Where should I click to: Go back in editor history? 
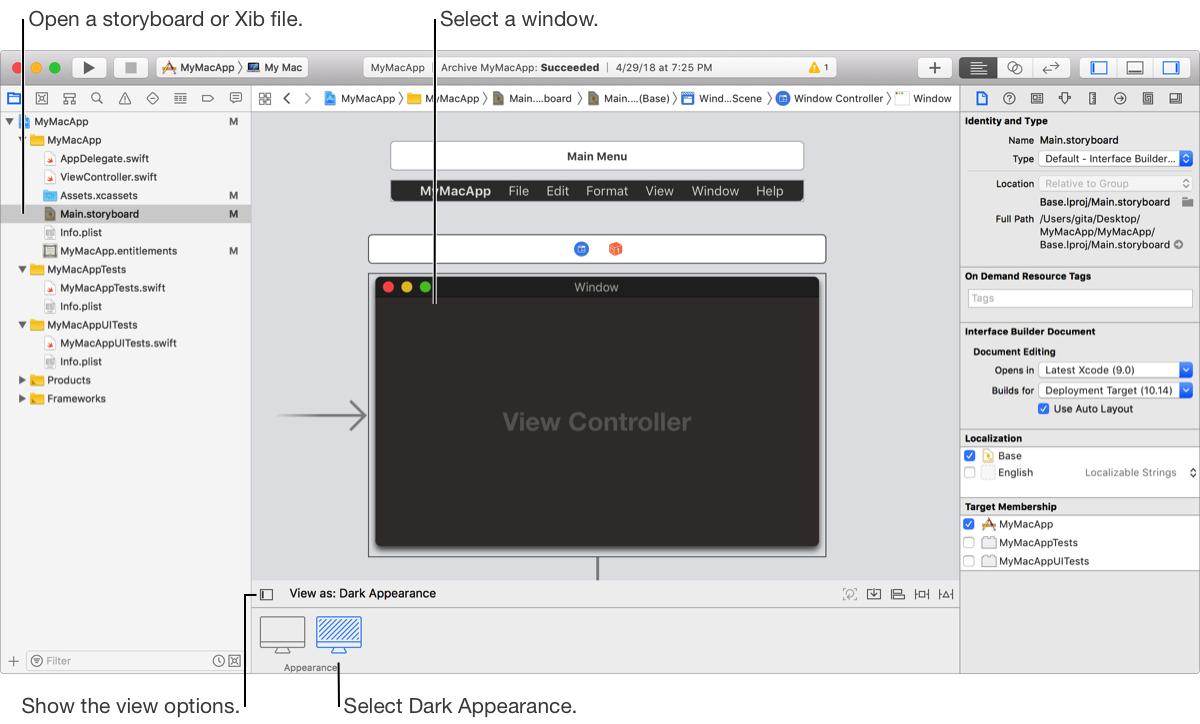point(287,98)
